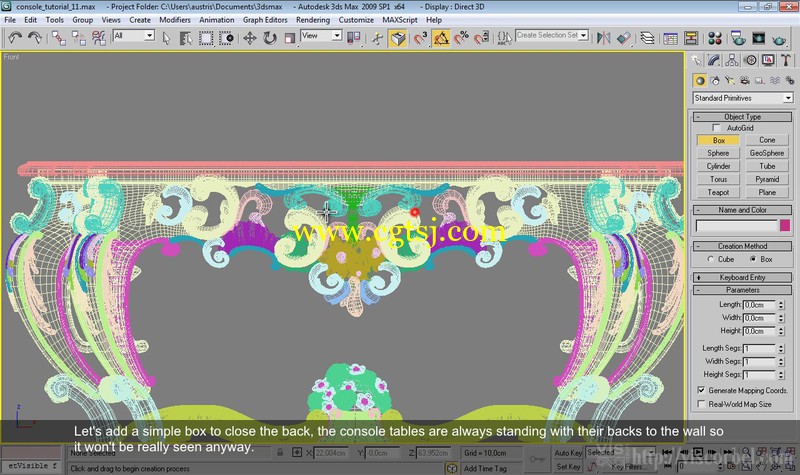Select the Select and Scale tool

pyautogui.click(x=289, y=38)
